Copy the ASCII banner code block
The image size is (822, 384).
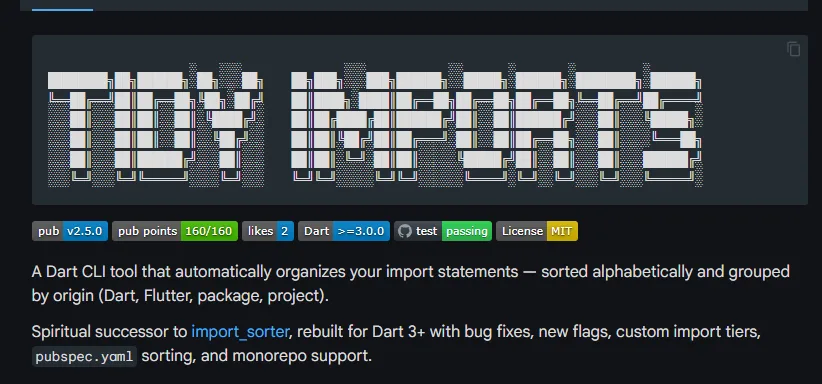click(793, 49)
